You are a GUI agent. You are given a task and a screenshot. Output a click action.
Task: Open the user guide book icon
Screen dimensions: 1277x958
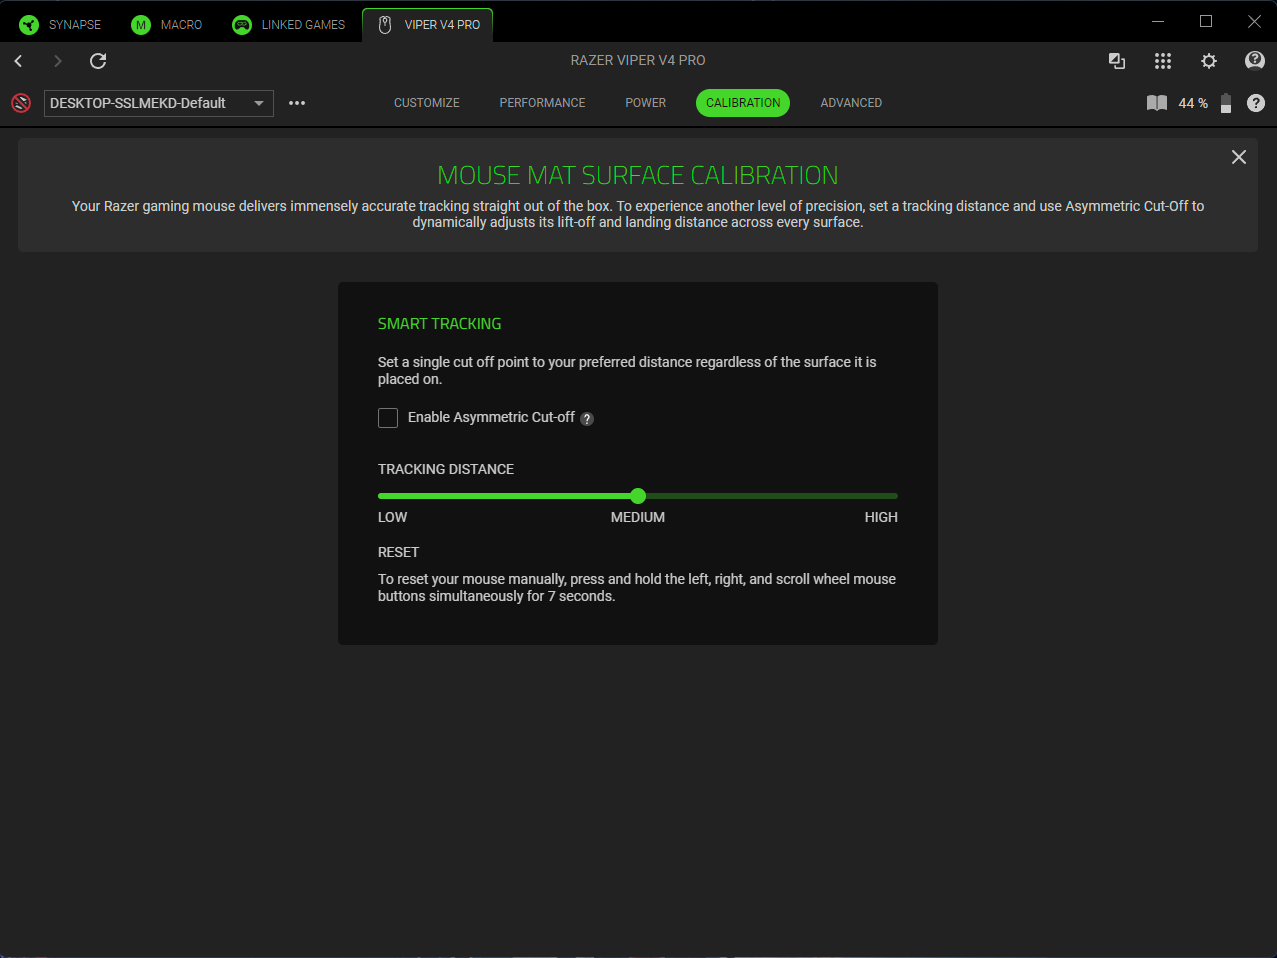point(1157,103)
